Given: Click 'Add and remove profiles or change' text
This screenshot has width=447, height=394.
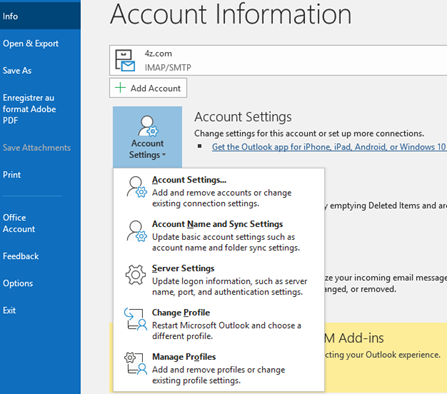Looking at the screenshot, I should (x=219, y=370).
